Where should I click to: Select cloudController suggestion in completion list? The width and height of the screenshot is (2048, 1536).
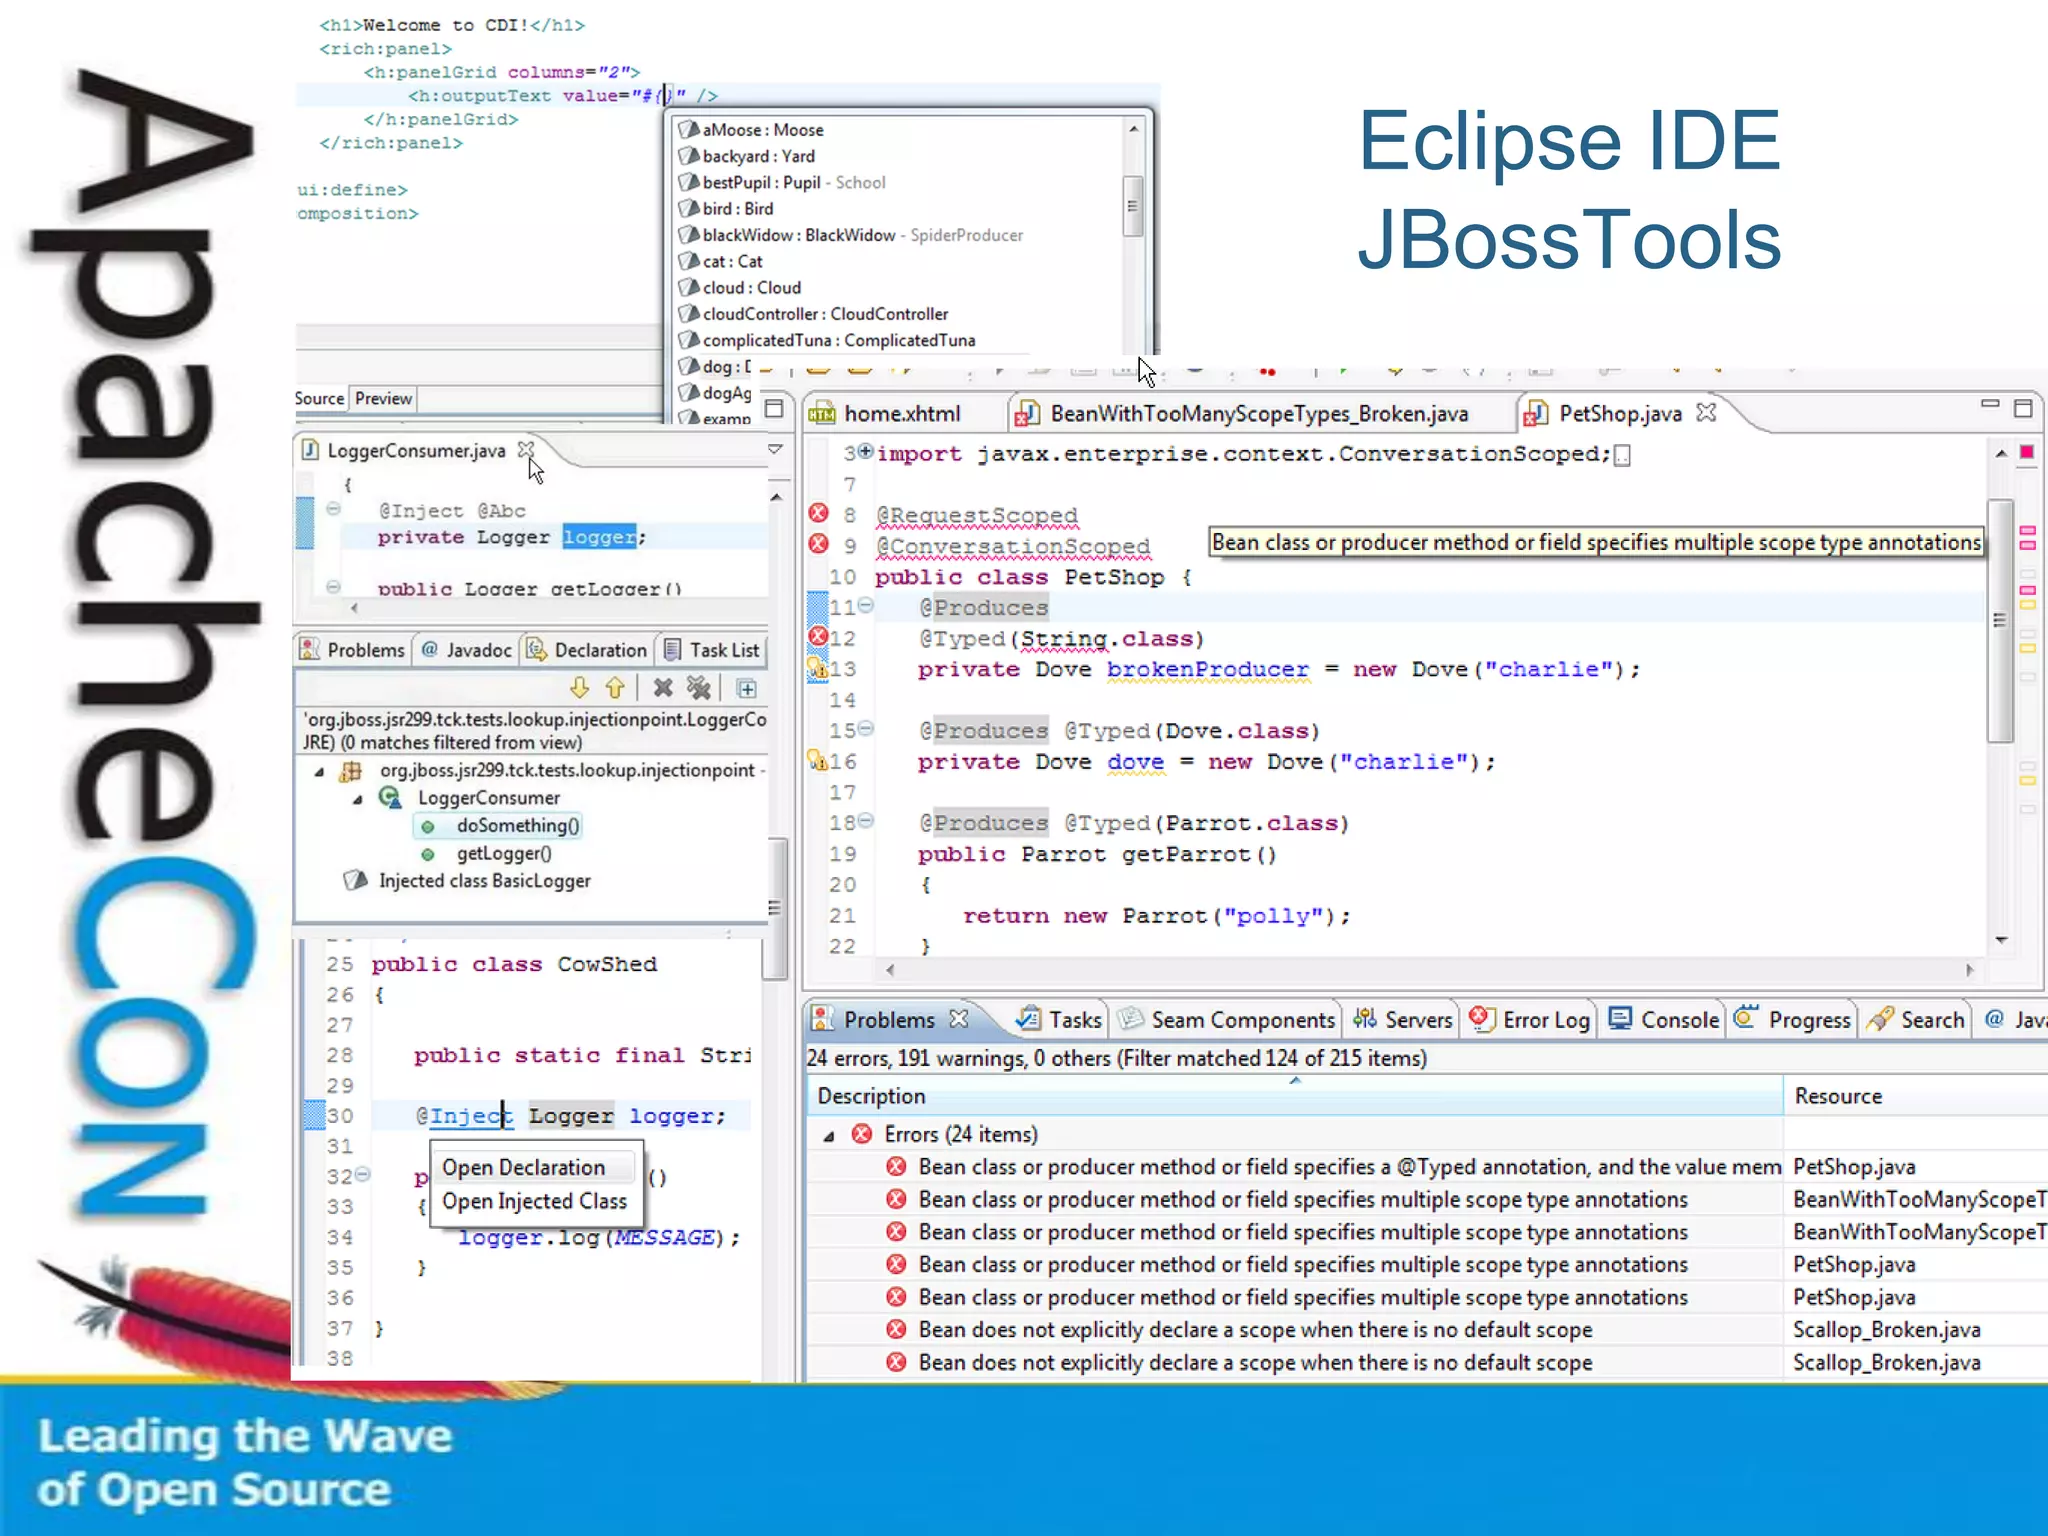(824, 314)
